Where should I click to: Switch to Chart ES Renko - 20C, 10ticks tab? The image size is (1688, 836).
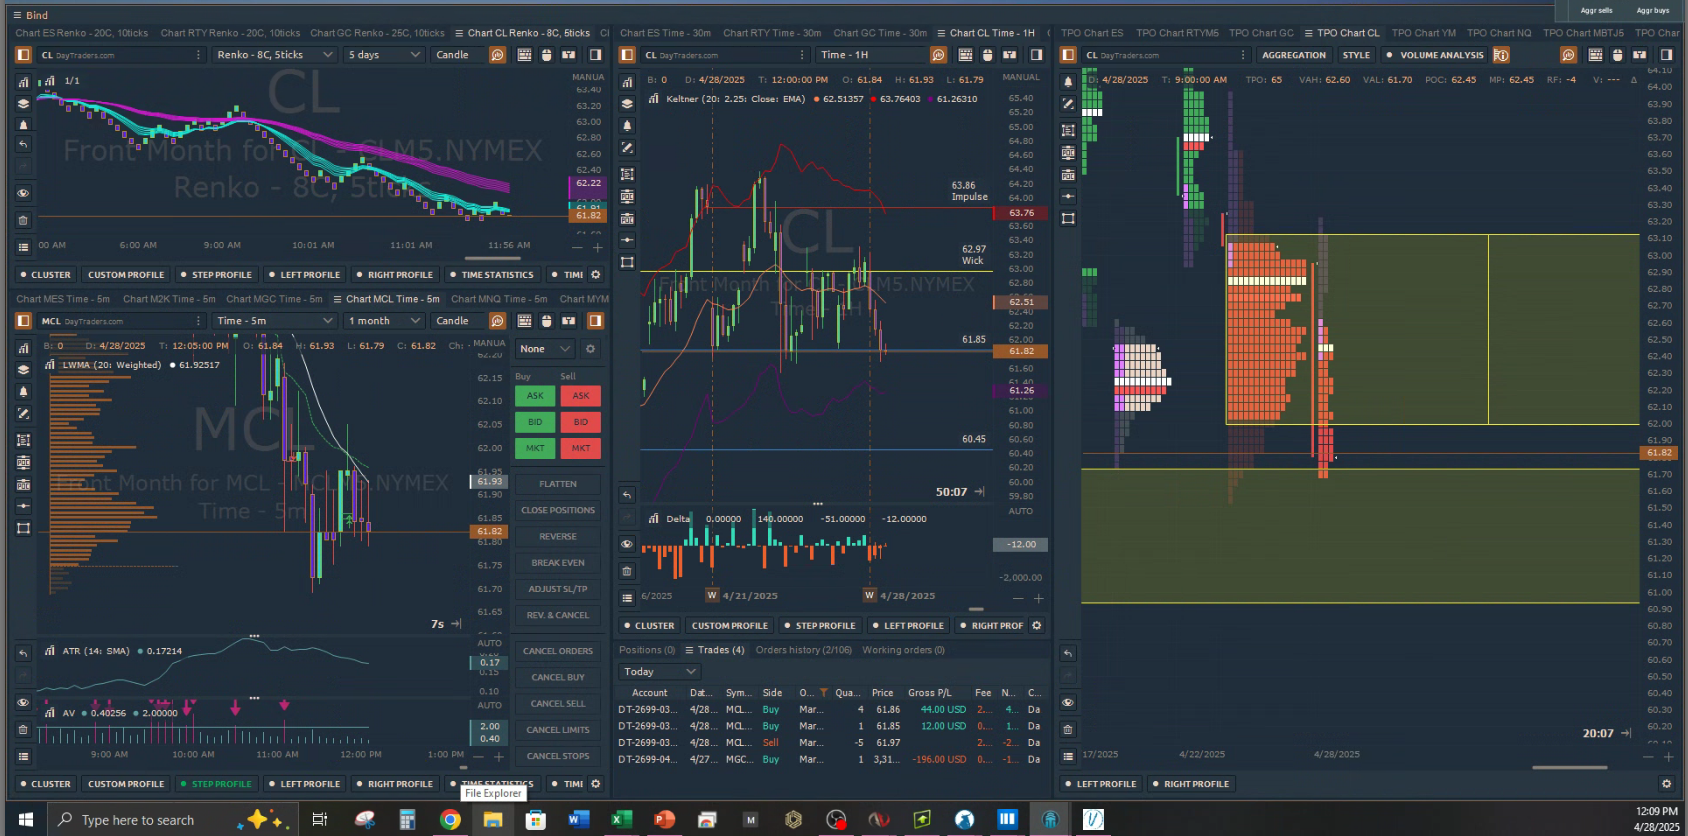81,33
